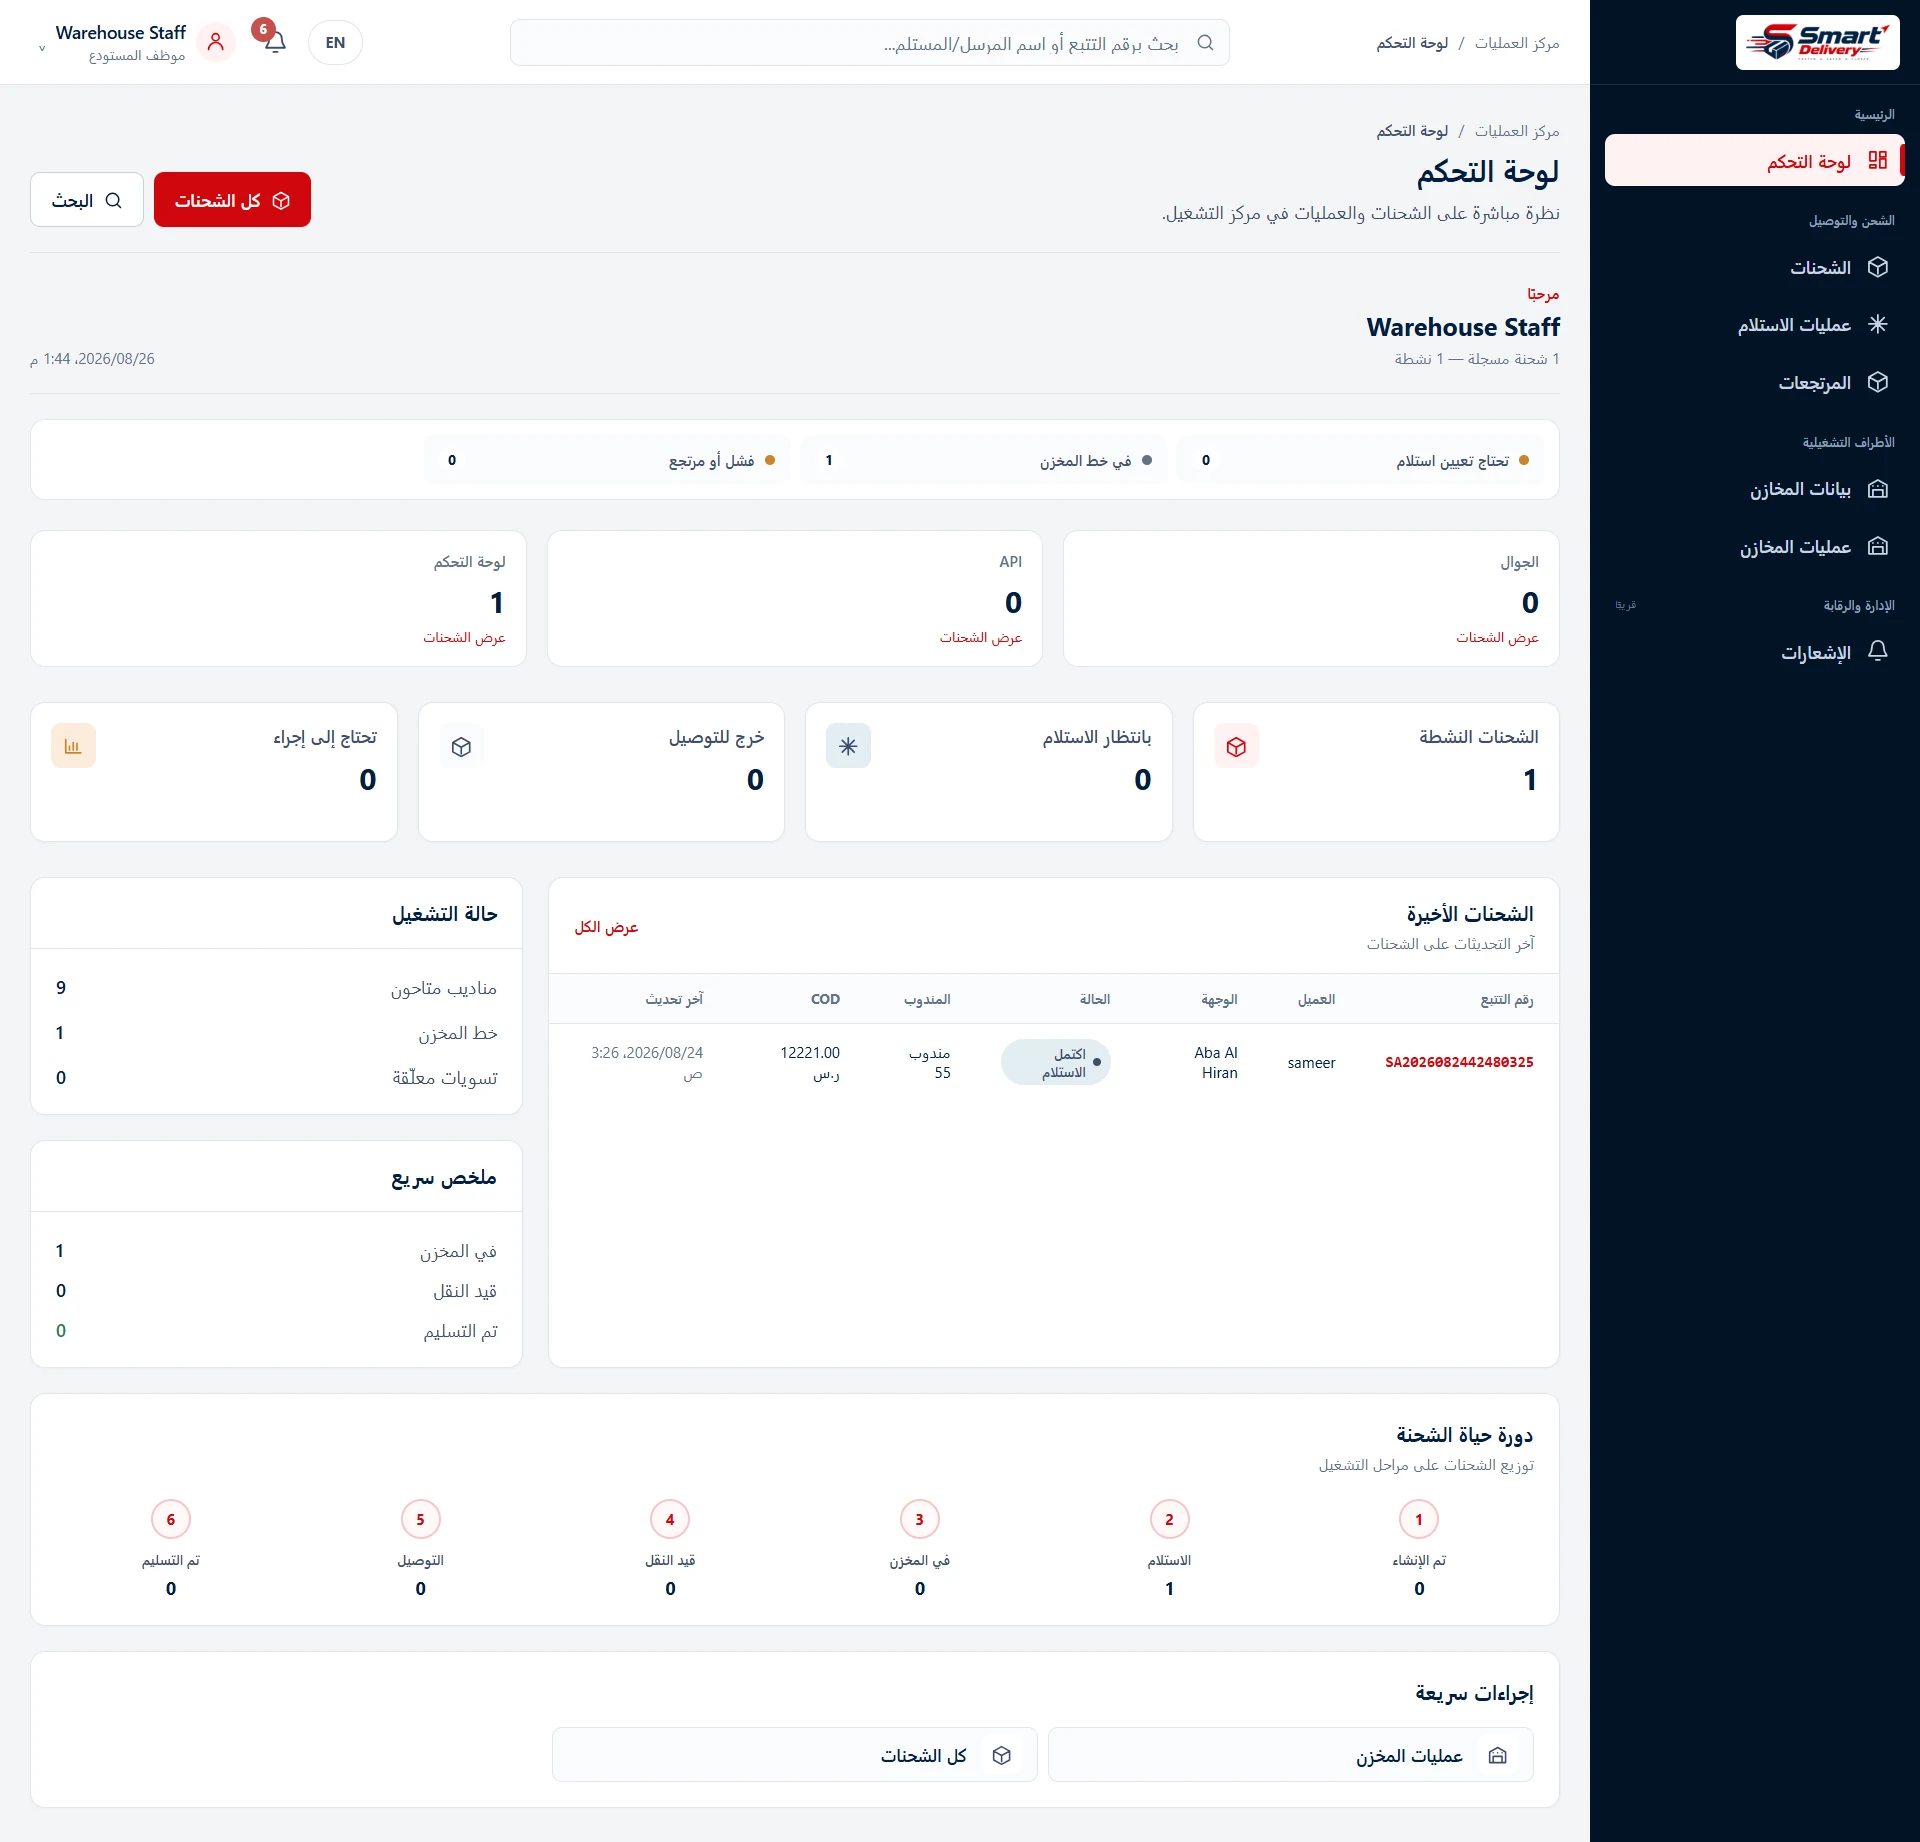Open عمليات المخازن in the sidebar
Screen dimensions: 1920x1842
point(1754,546)
